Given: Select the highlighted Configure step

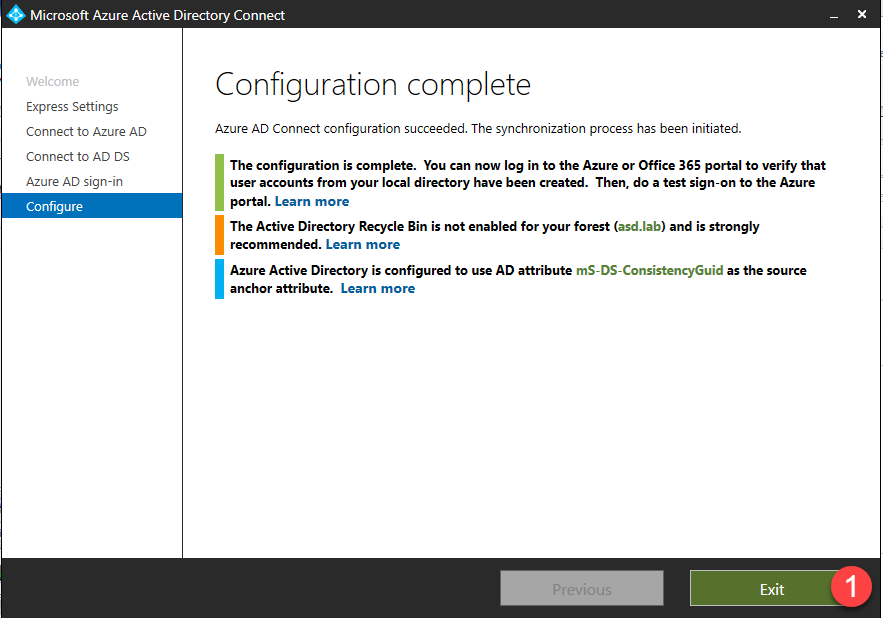Looking at the screenshot, I should (x=55, y=207).
